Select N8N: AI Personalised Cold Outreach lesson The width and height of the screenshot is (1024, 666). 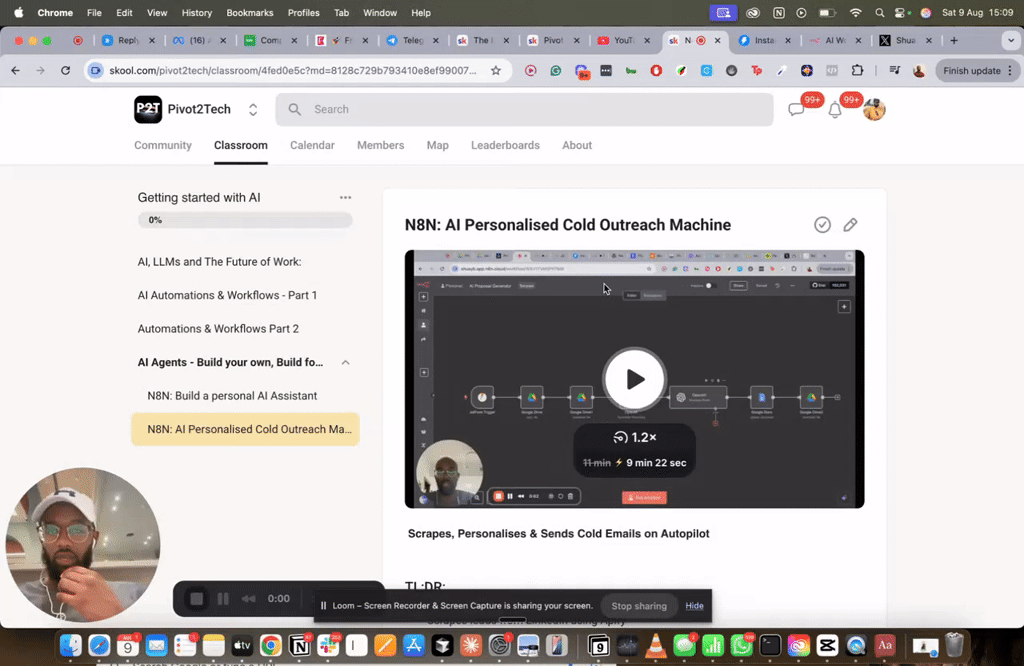coord(245,429)
